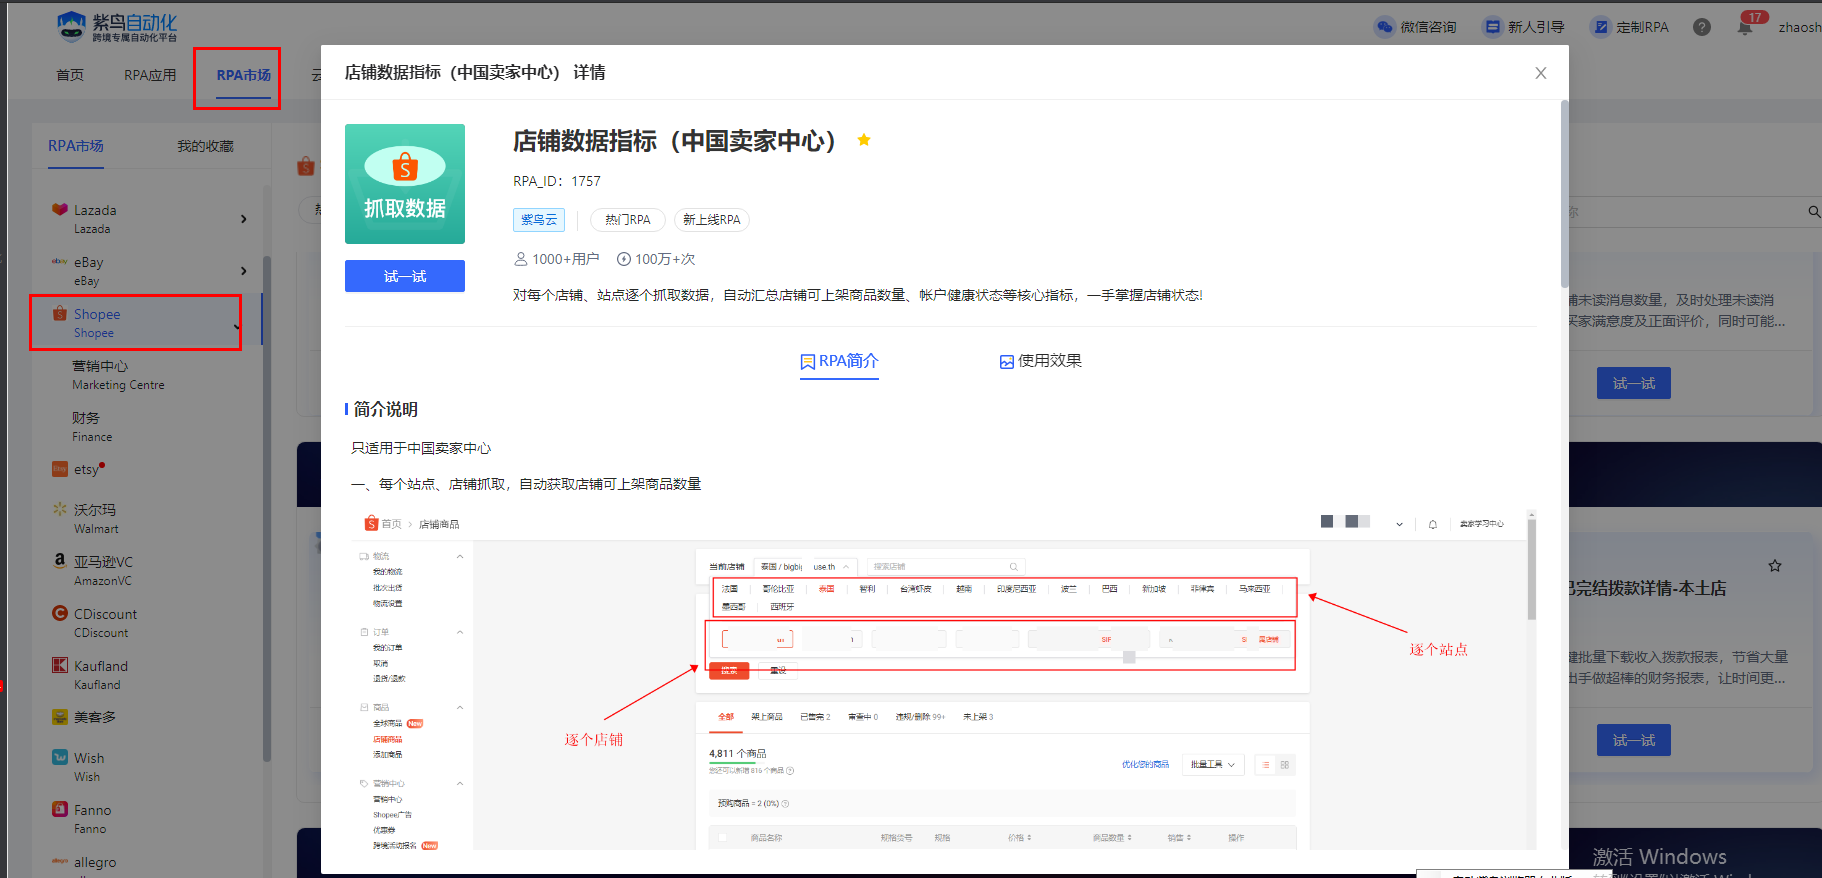Select the 紫鸟云 tag
The width and height of the screenshot is (1822, 878).
pyautogui.click(x=539, y=220)
